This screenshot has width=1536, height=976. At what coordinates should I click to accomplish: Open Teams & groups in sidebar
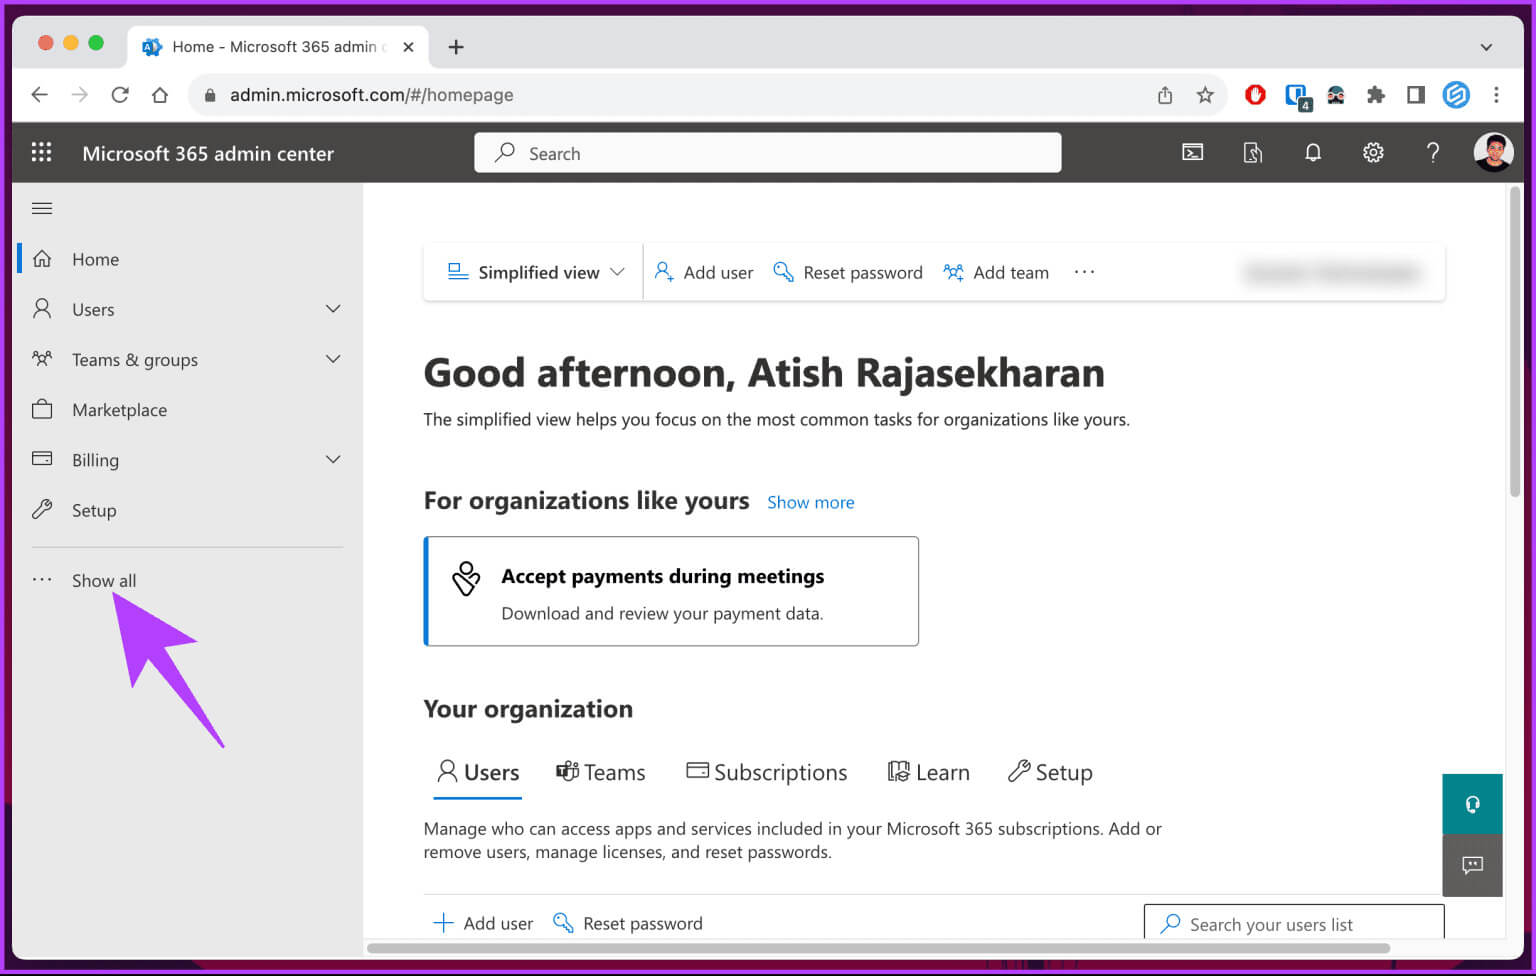[x=135, y=360]
